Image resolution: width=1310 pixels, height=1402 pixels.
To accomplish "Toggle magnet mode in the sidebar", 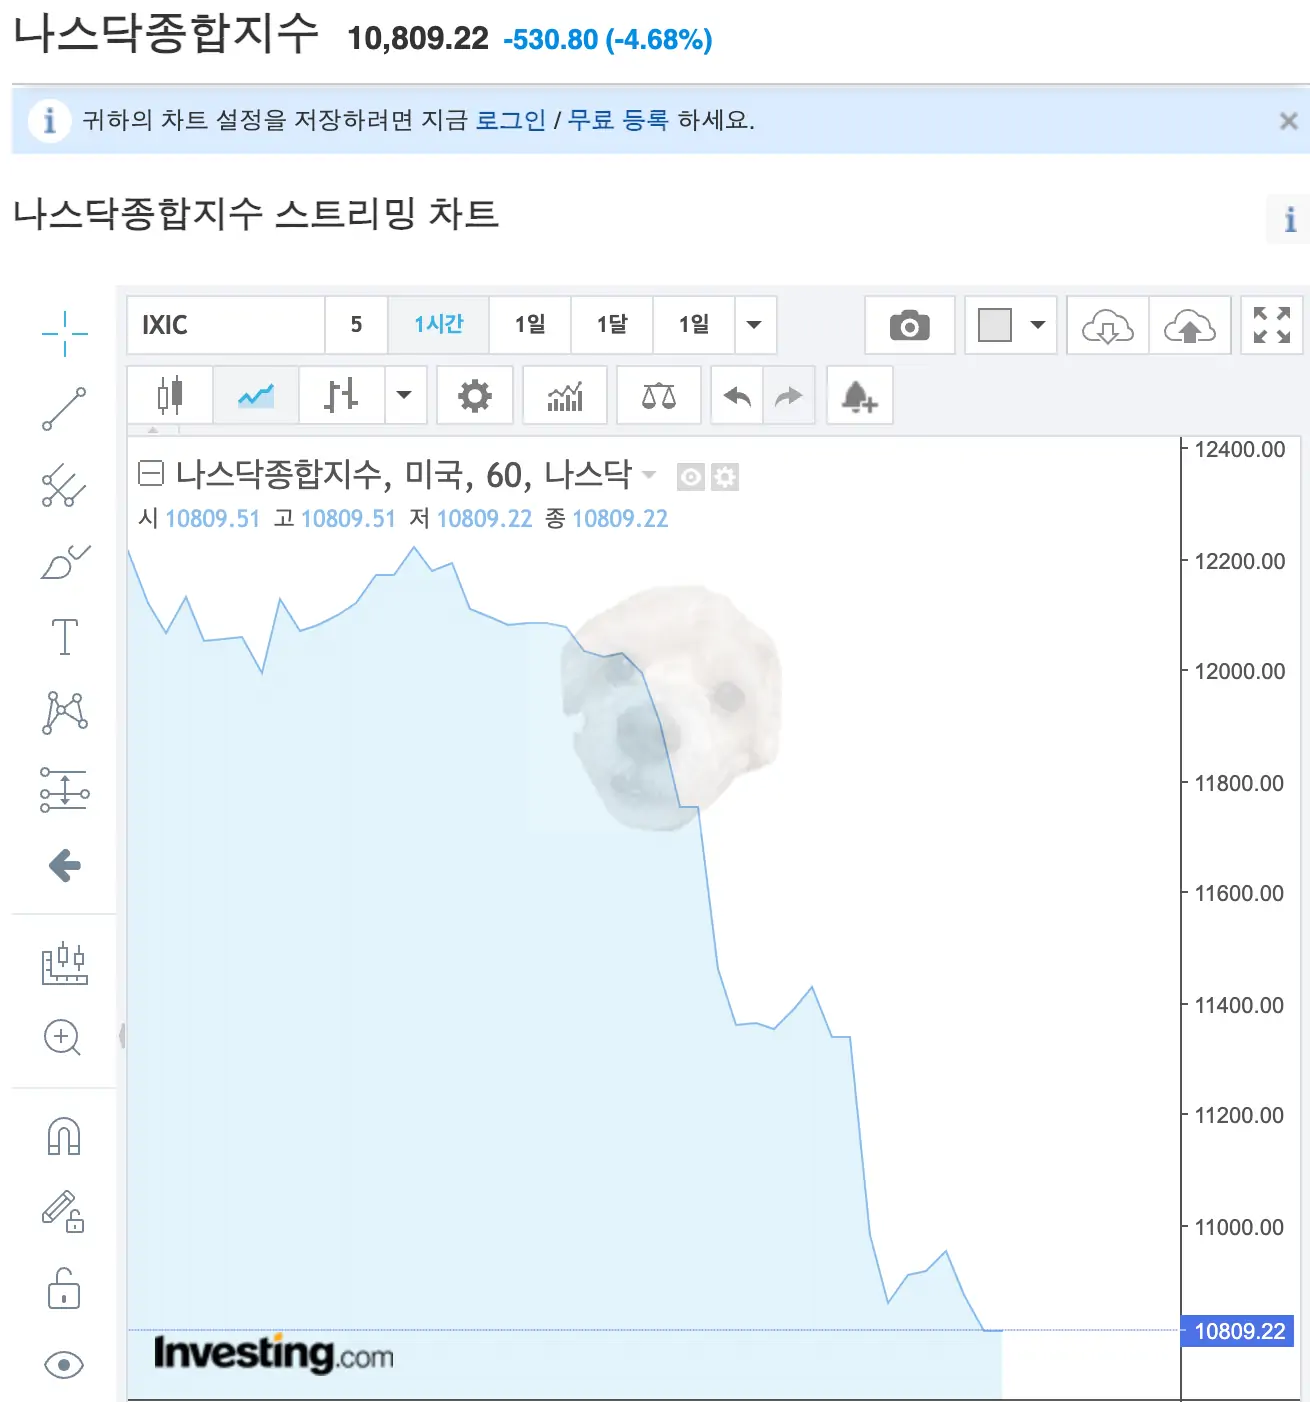I will coord(63,1135).
